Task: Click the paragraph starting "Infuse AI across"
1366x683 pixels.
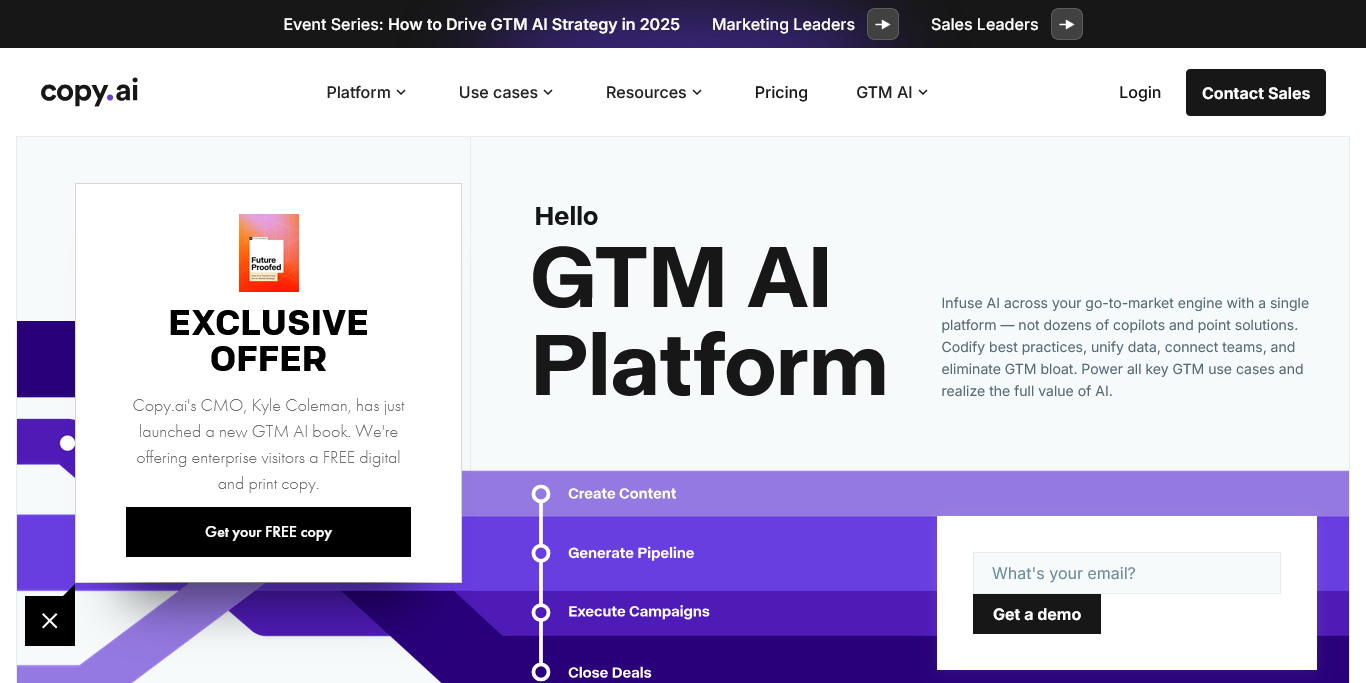Action: pos(1125,347)
